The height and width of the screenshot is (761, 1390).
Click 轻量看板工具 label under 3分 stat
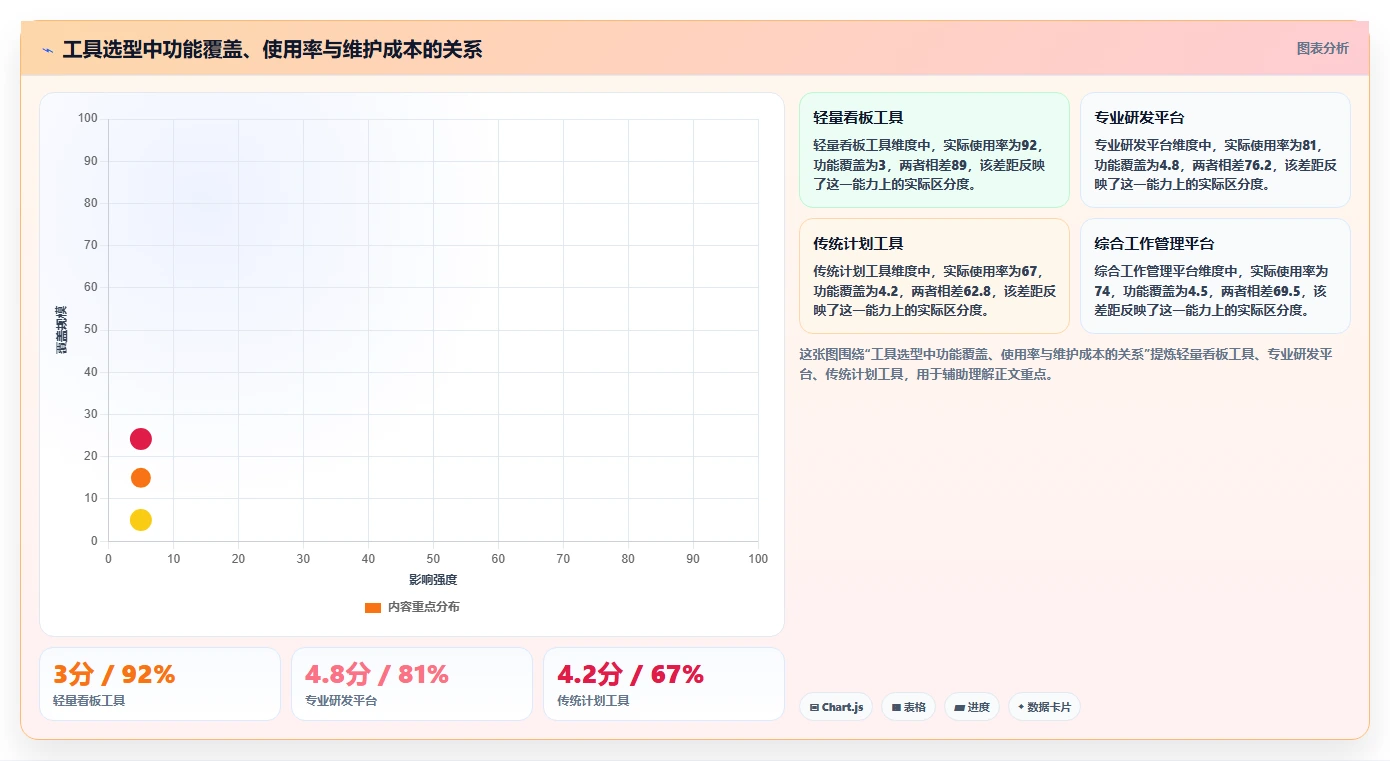tap(89, 701)
